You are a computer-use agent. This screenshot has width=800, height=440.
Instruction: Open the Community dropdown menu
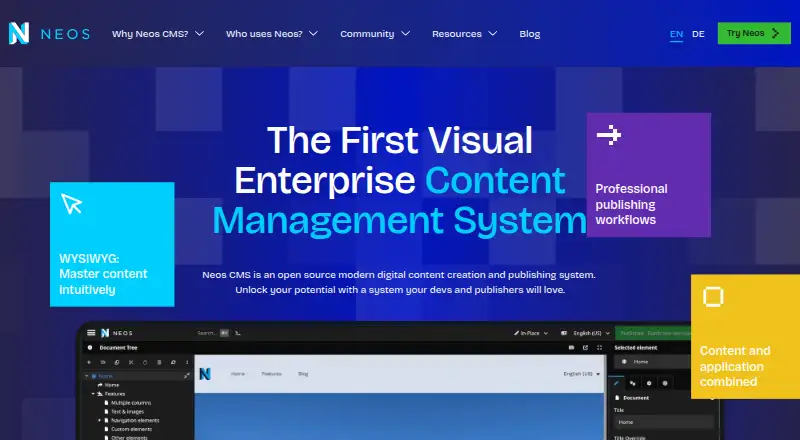(x=375, y=34)
